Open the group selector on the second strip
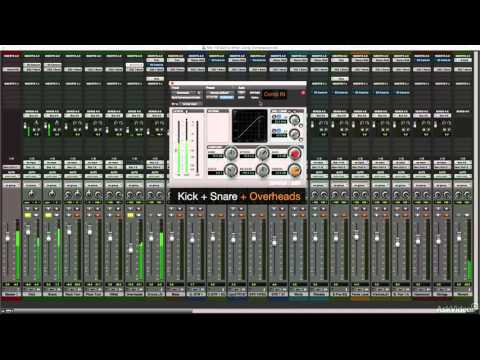 [x=32, y=185]
